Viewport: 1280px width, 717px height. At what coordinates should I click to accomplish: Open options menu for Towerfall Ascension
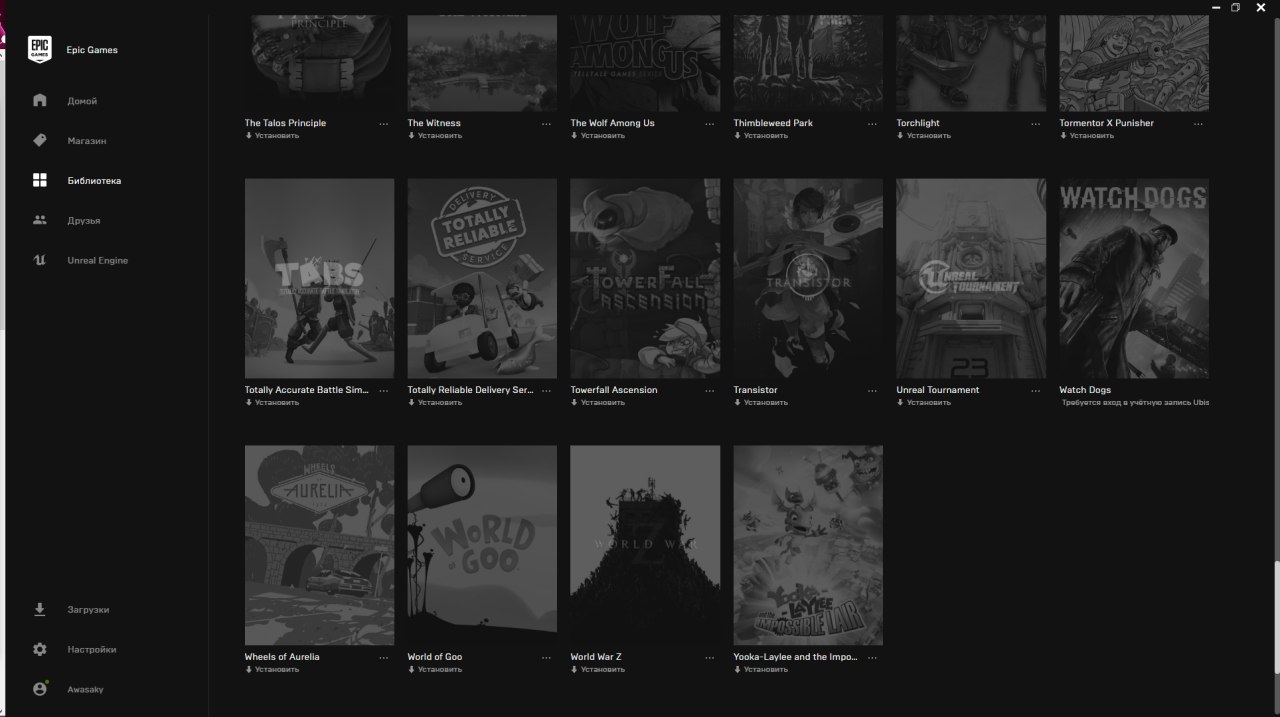click(x=710, y=391)
